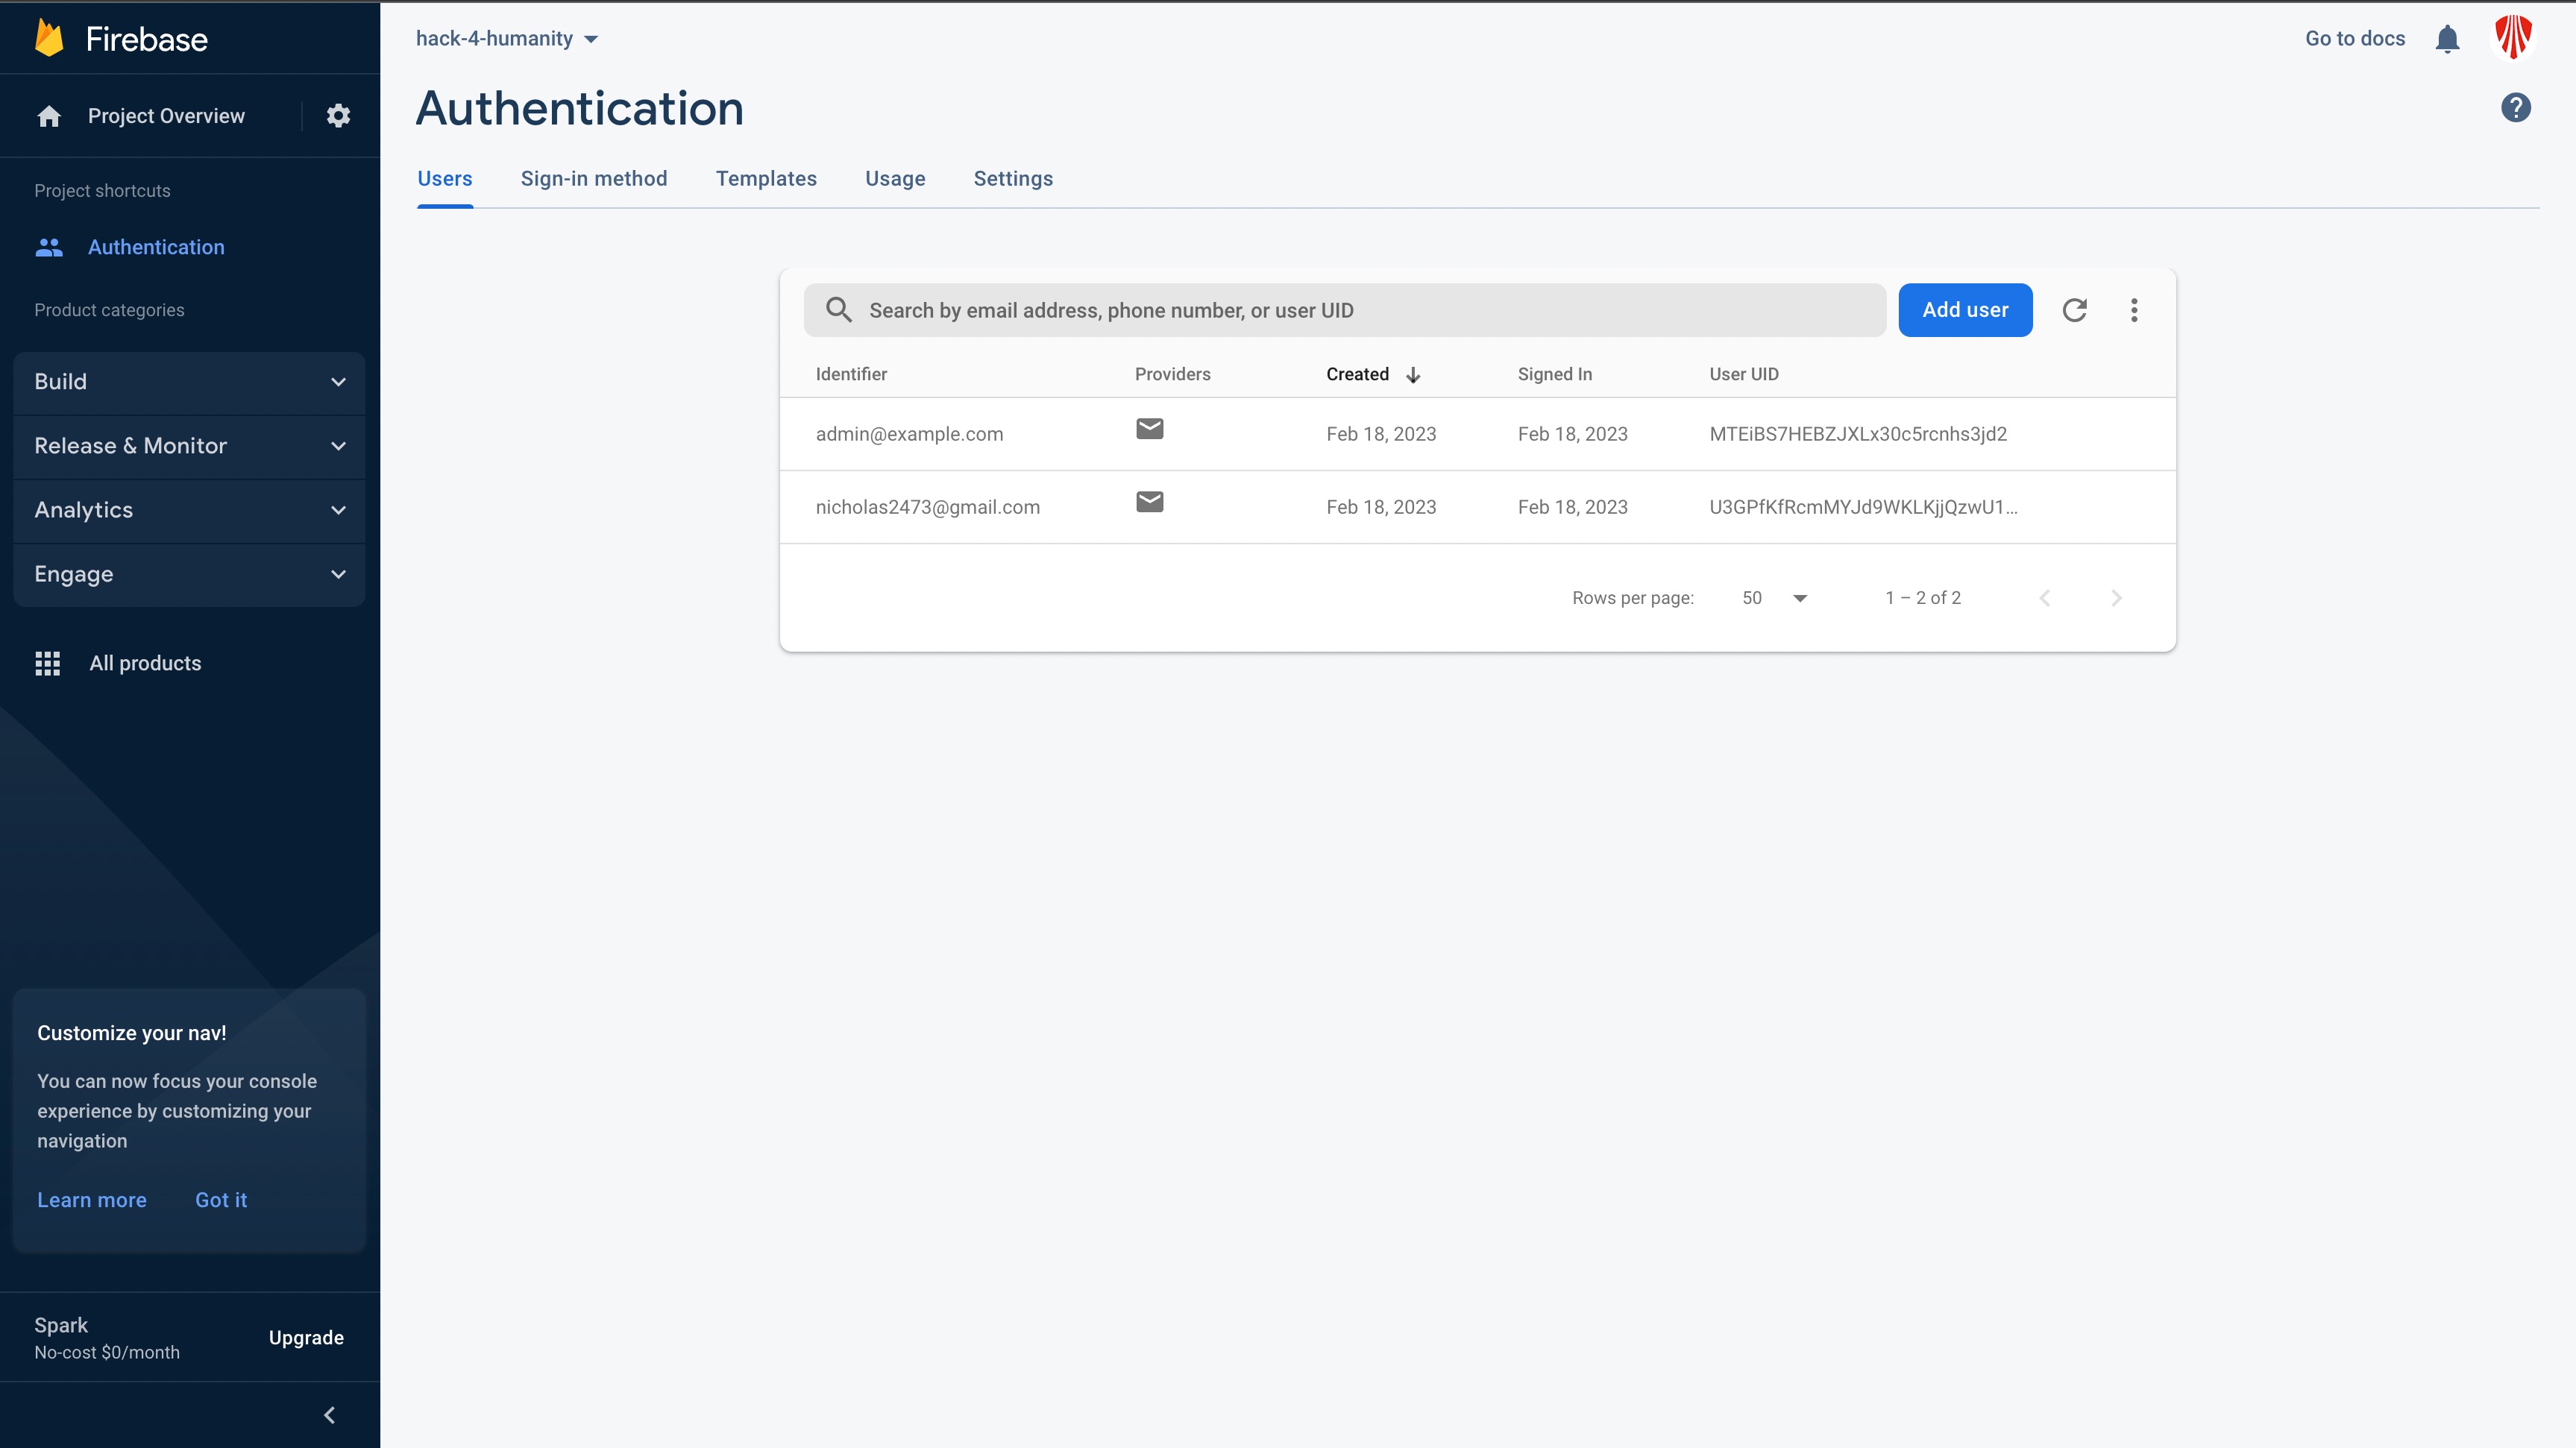Expand the Build category
Viewport: 2576px width, 1448px height.
189,382
